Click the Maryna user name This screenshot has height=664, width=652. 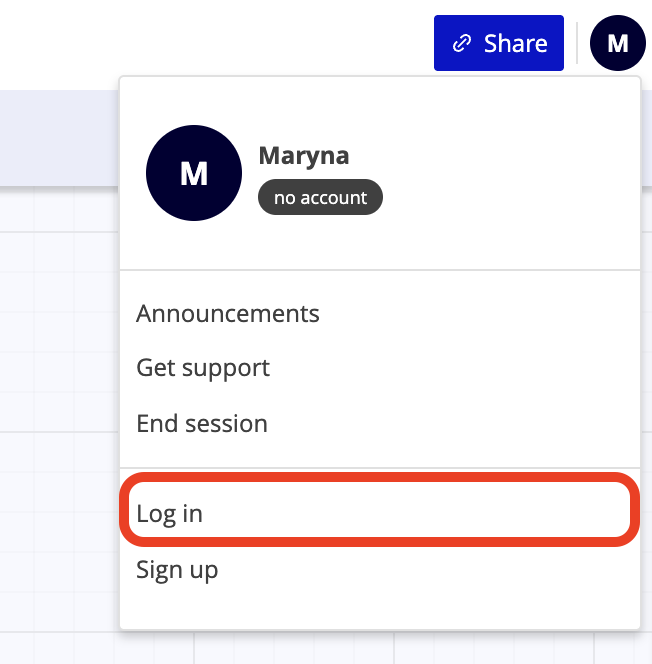point(304,155)
